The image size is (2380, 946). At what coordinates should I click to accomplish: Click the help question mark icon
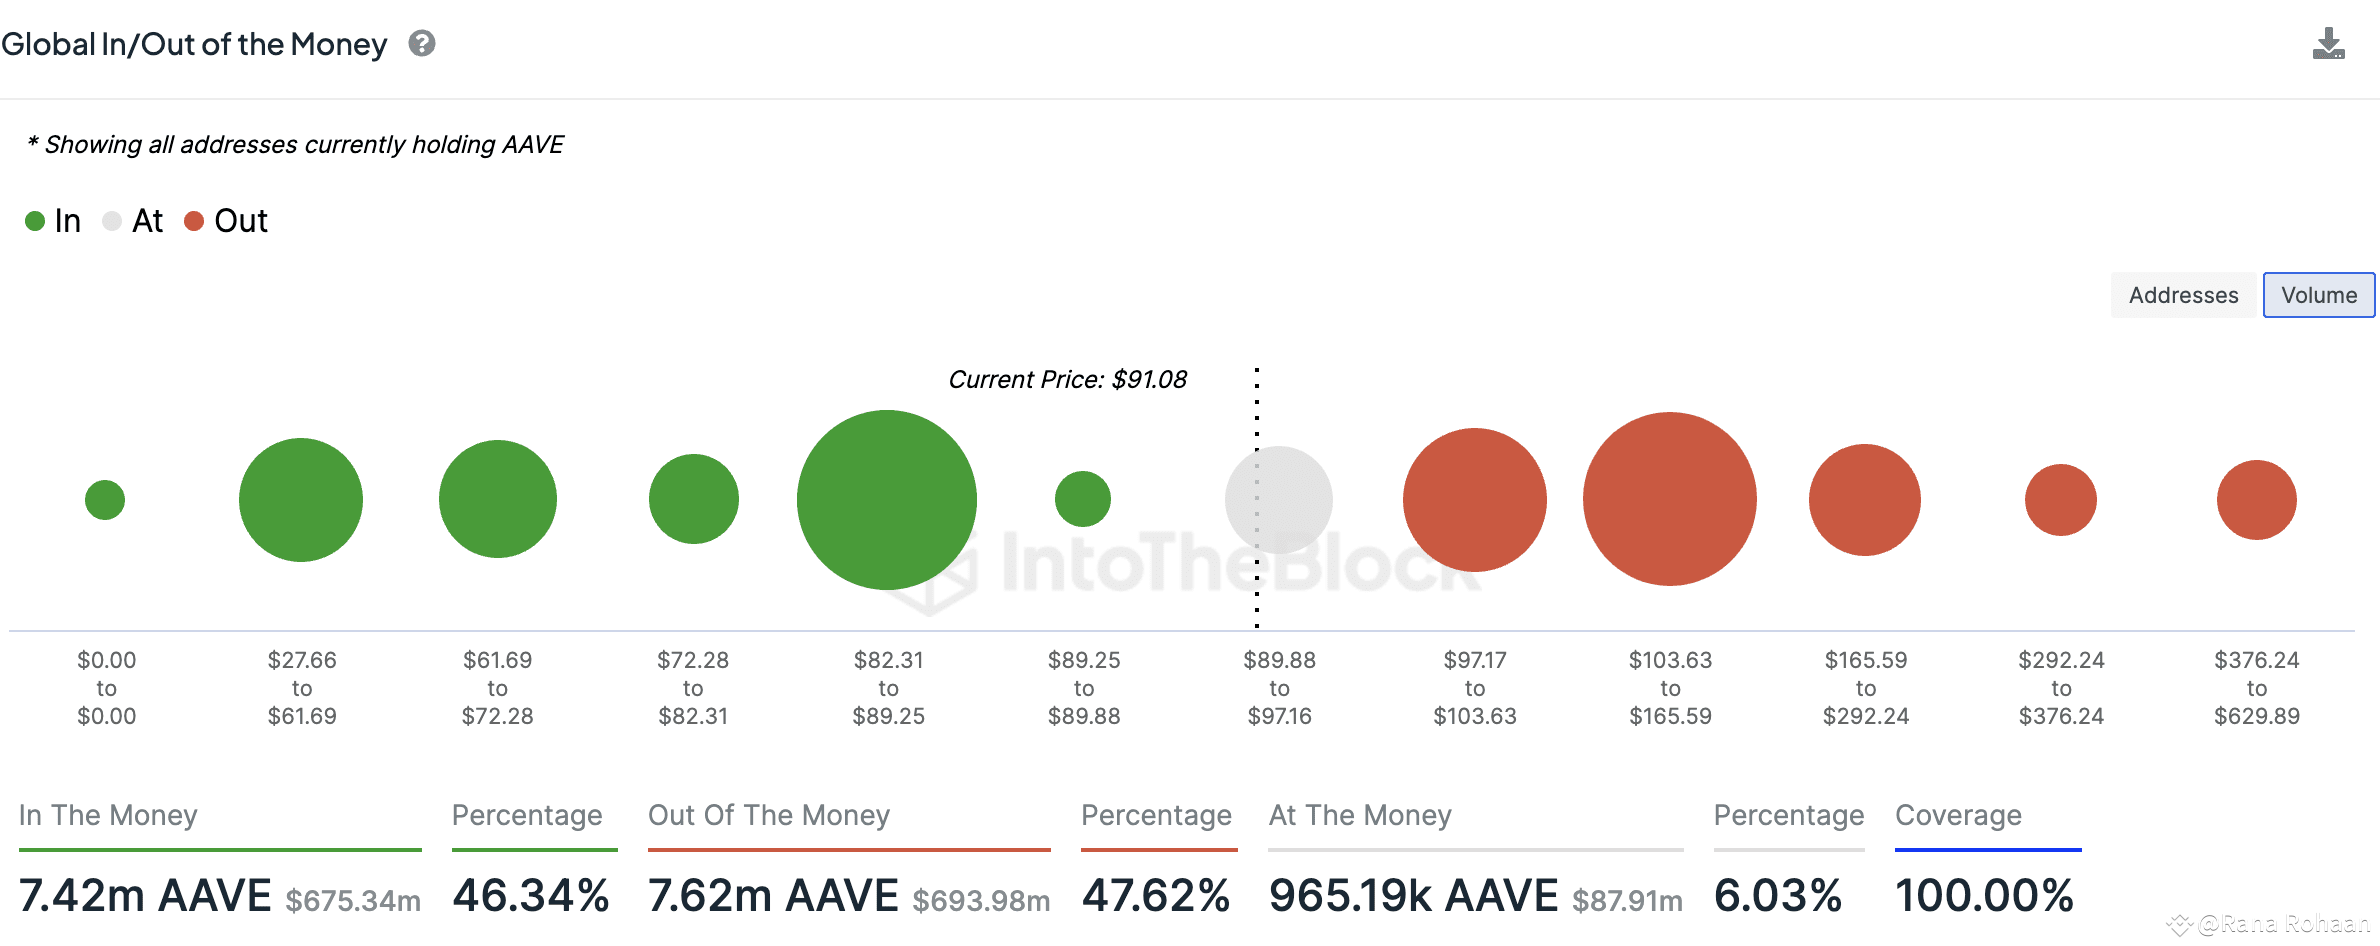[422, 44]
